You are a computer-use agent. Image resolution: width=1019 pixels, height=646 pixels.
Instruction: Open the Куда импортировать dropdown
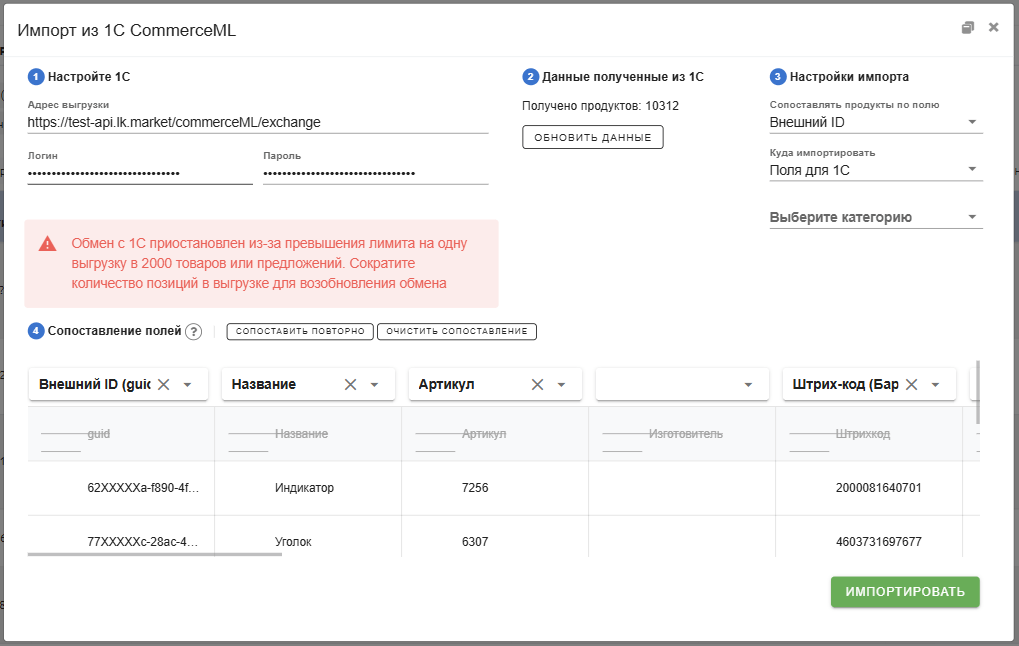[x=876, y=170]
